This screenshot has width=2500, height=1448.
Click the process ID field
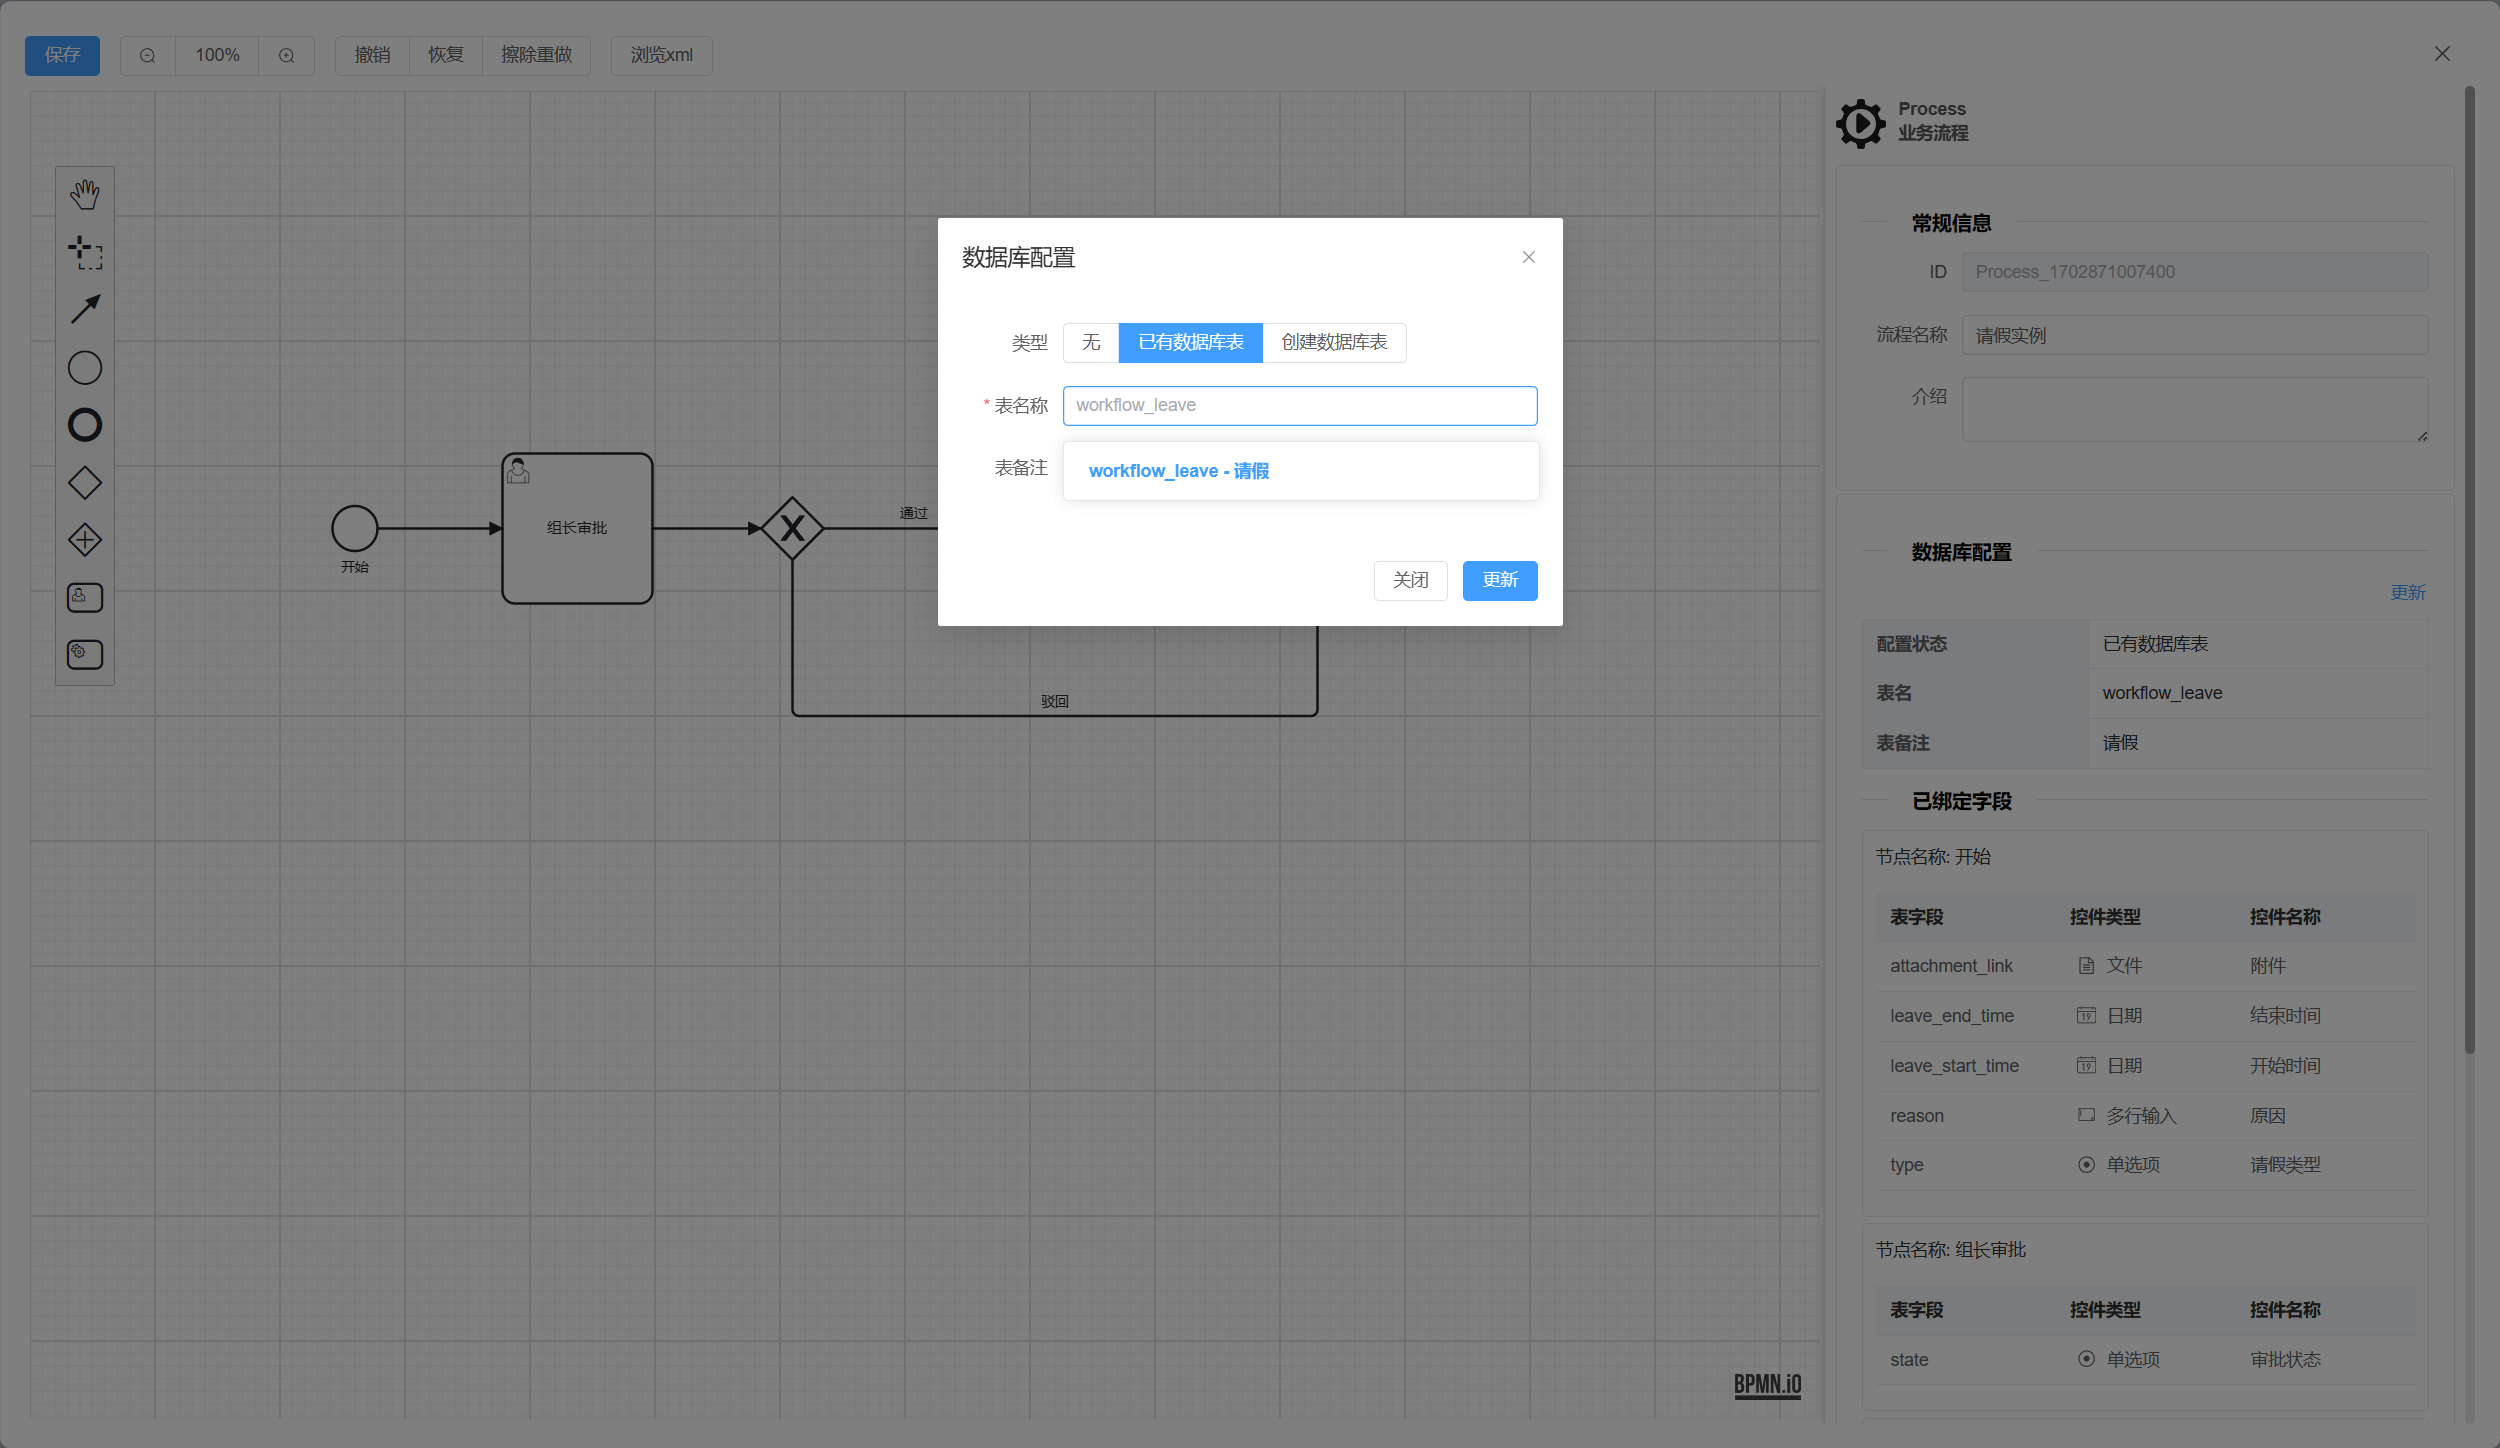[x=2194, y=272]
